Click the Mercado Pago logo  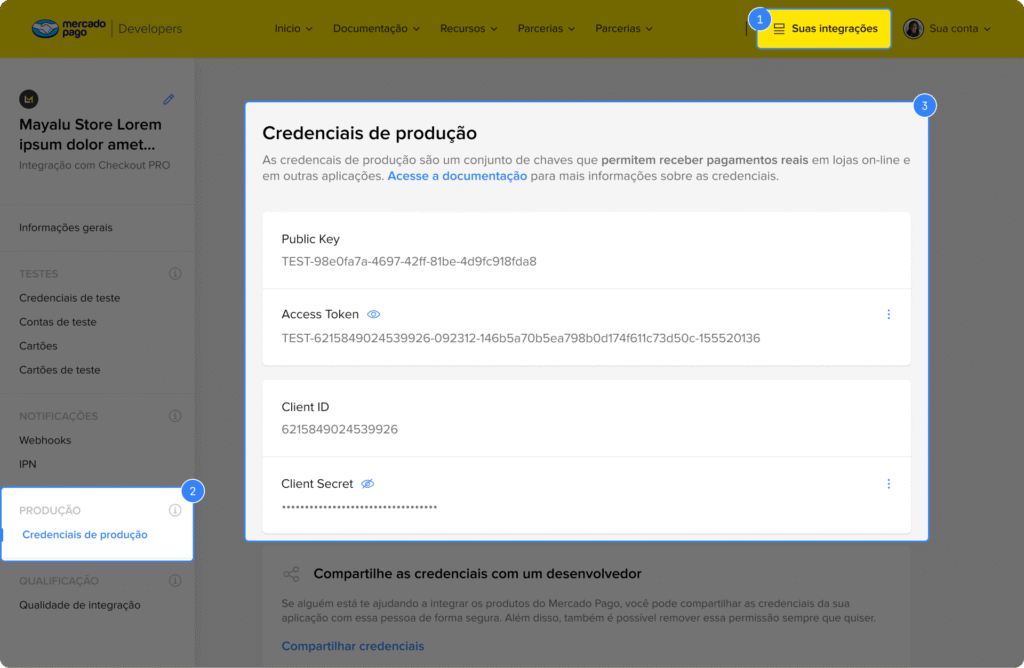[x=68, y=28]
